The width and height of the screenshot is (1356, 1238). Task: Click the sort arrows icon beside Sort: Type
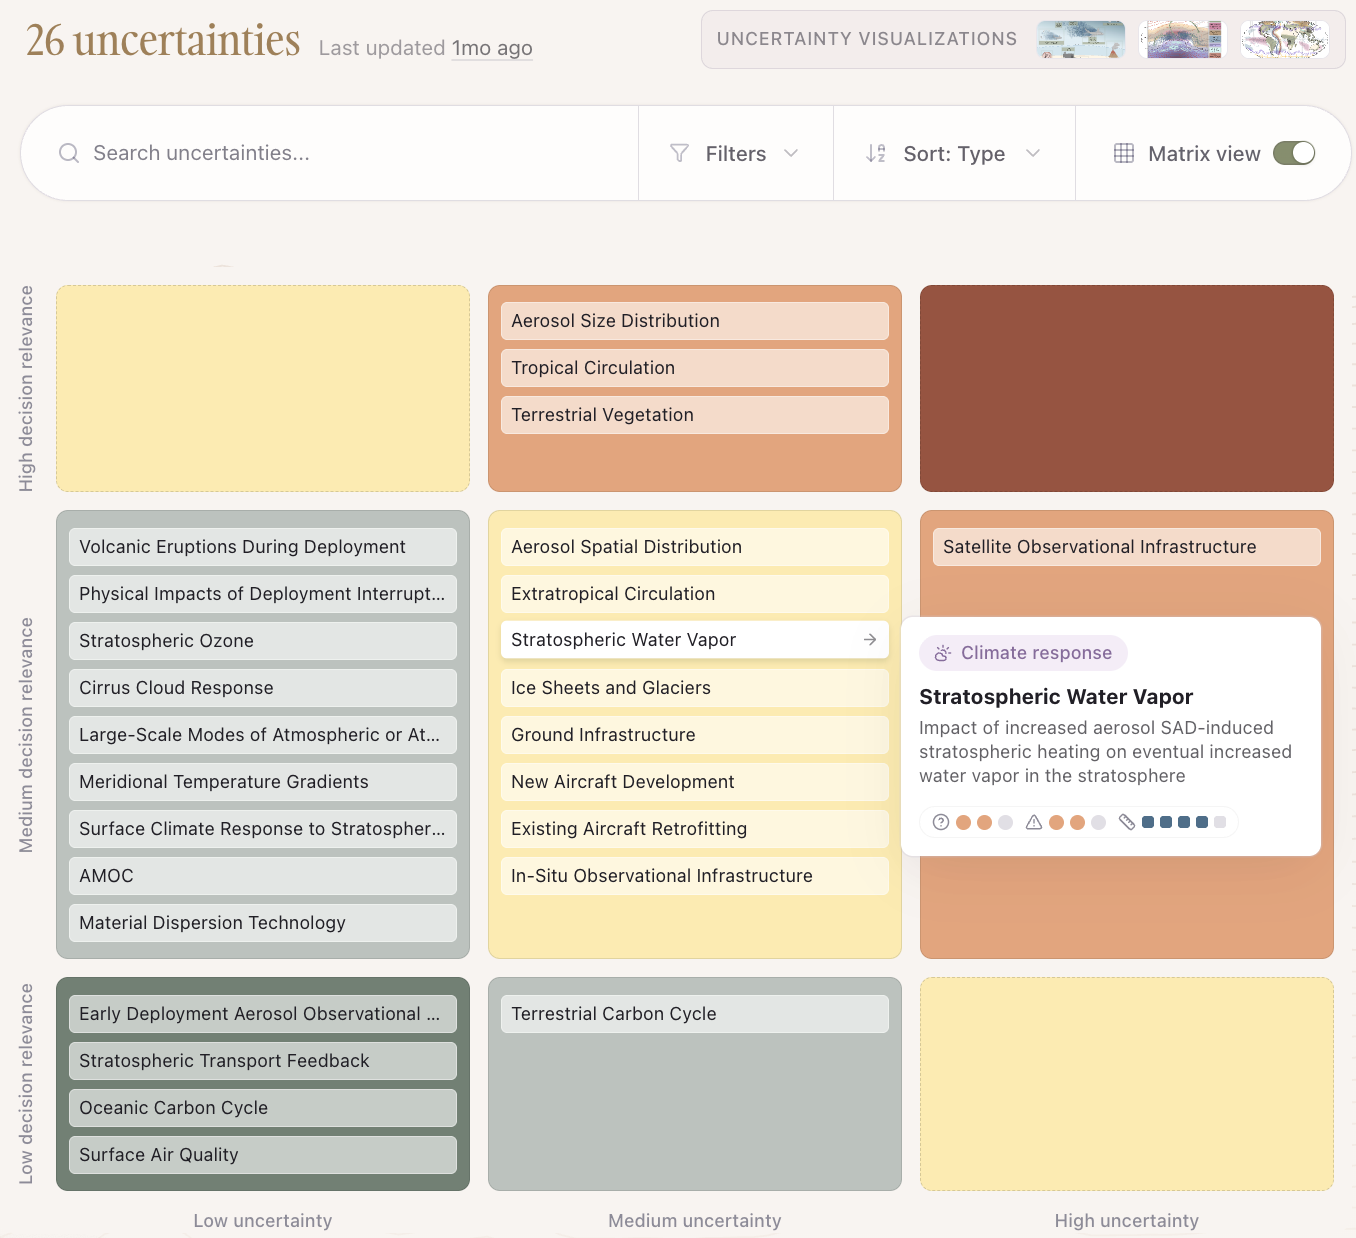(875, 153)
